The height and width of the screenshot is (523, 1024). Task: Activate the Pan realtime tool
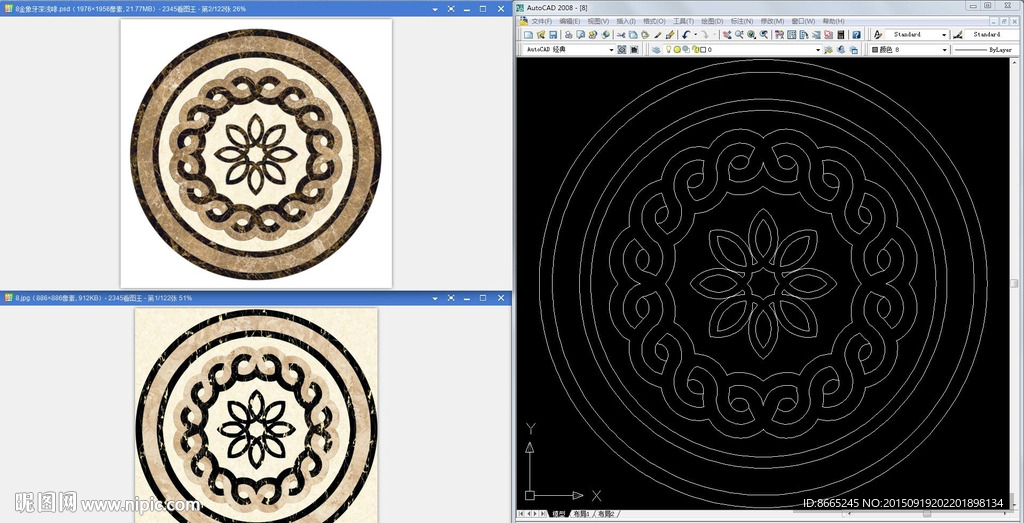click(x=726, y=35)
